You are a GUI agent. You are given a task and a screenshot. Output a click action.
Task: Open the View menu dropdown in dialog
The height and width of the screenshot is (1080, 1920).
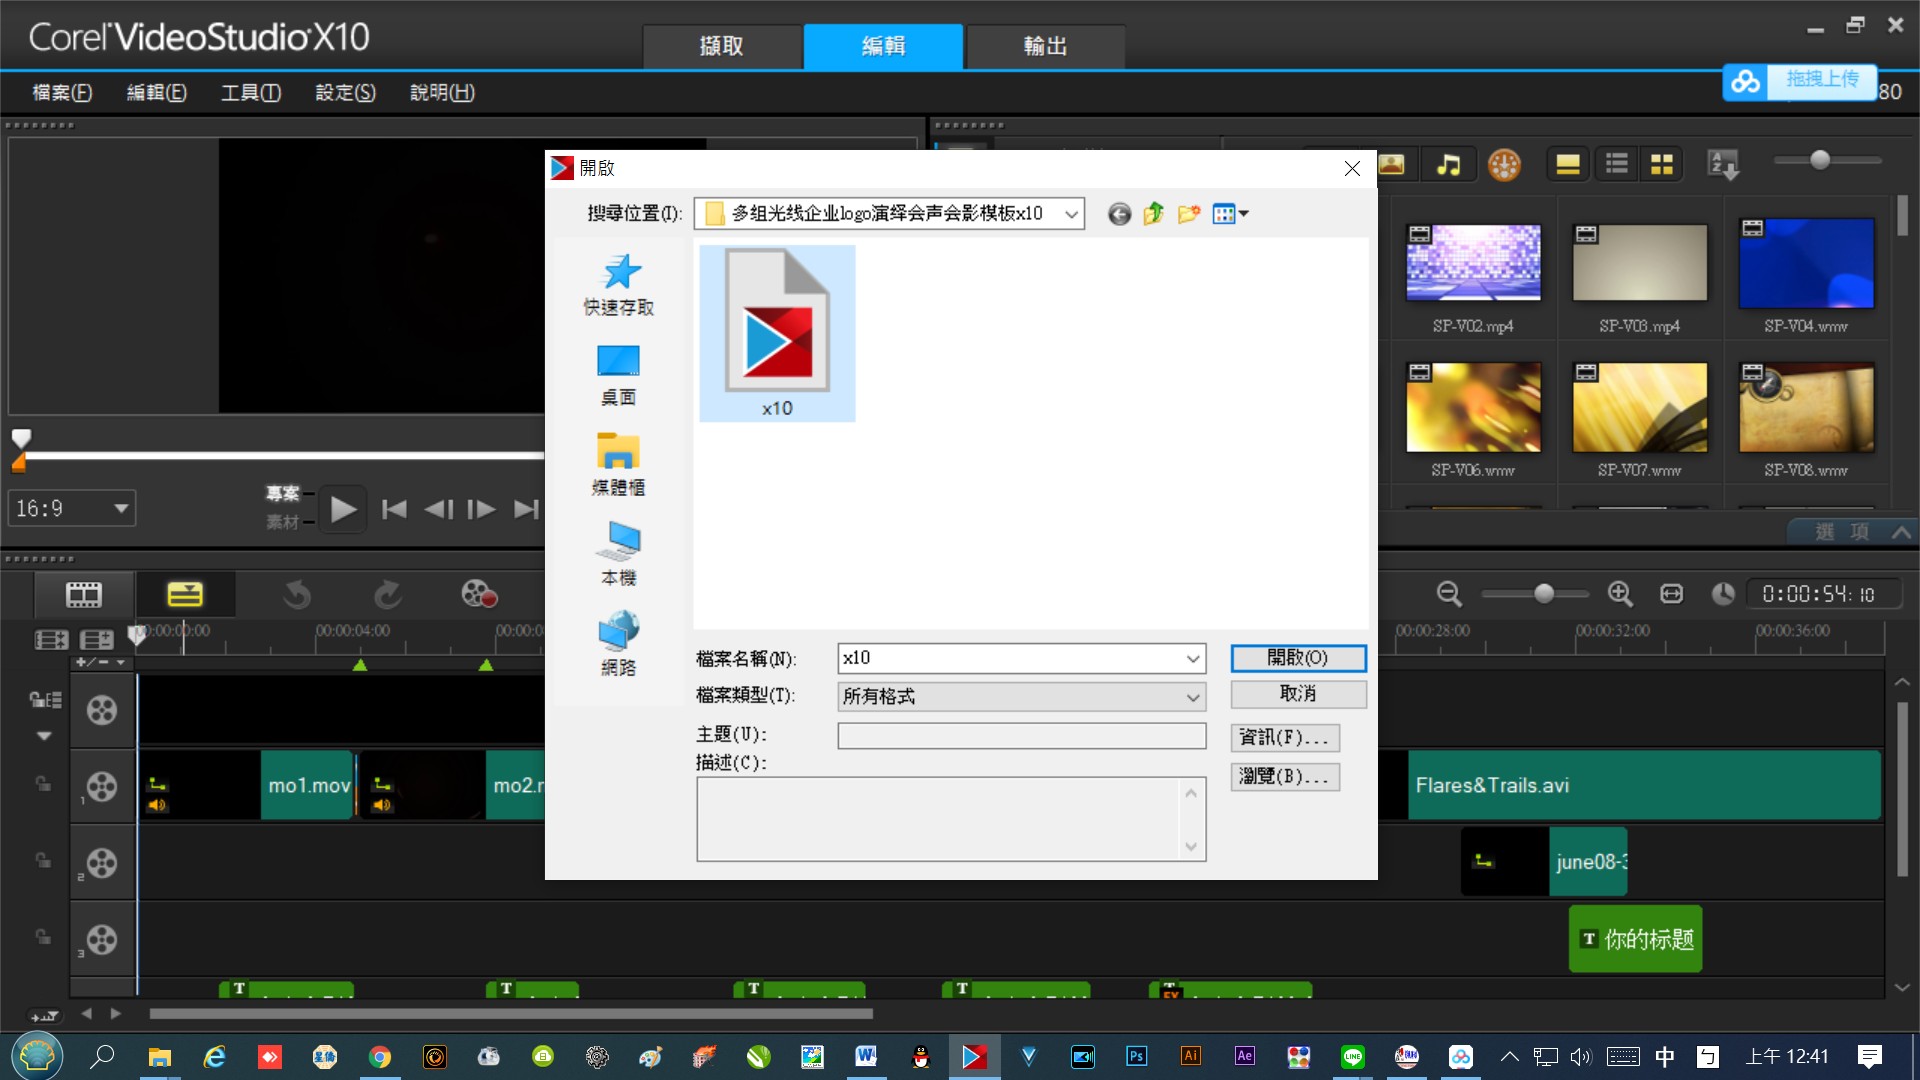pos(1231,214)
